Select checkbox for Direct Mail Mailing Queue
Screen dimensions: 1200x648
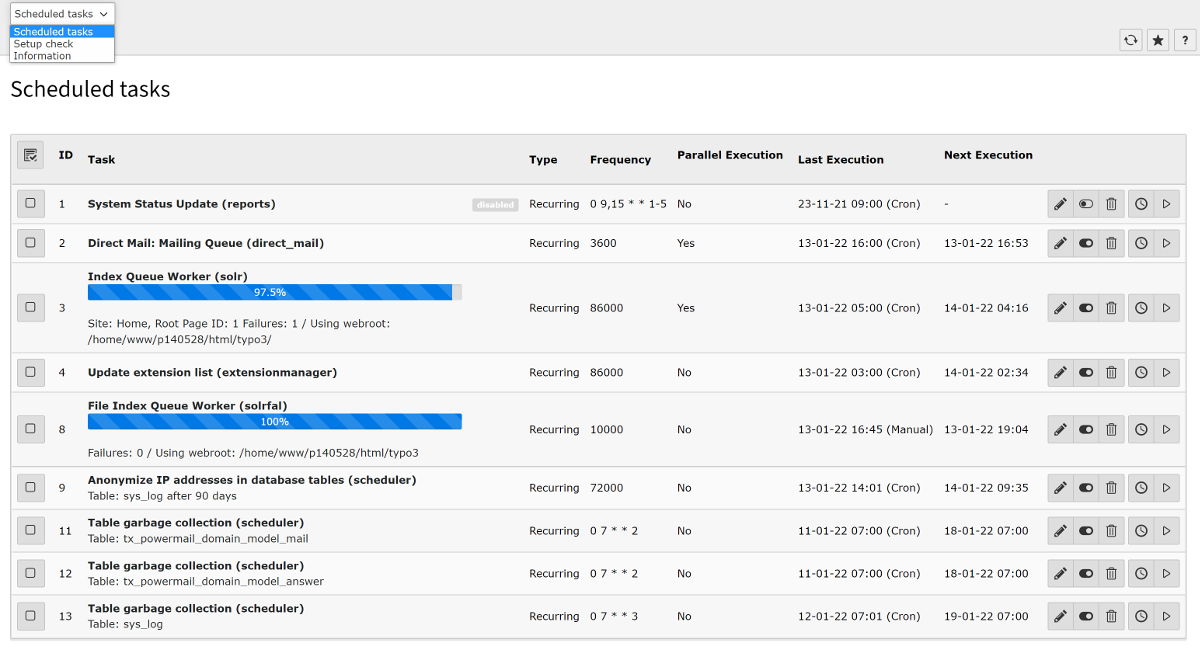pyautogui.click(x=30, y=243)
